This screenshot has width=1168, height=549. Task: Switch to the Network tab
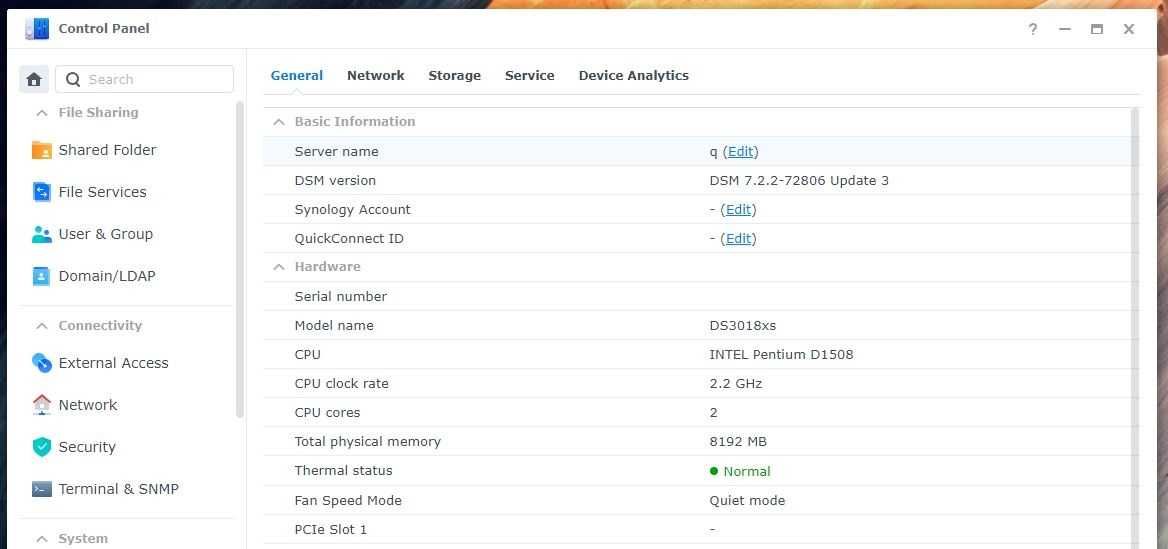click(x=375, y=75)
